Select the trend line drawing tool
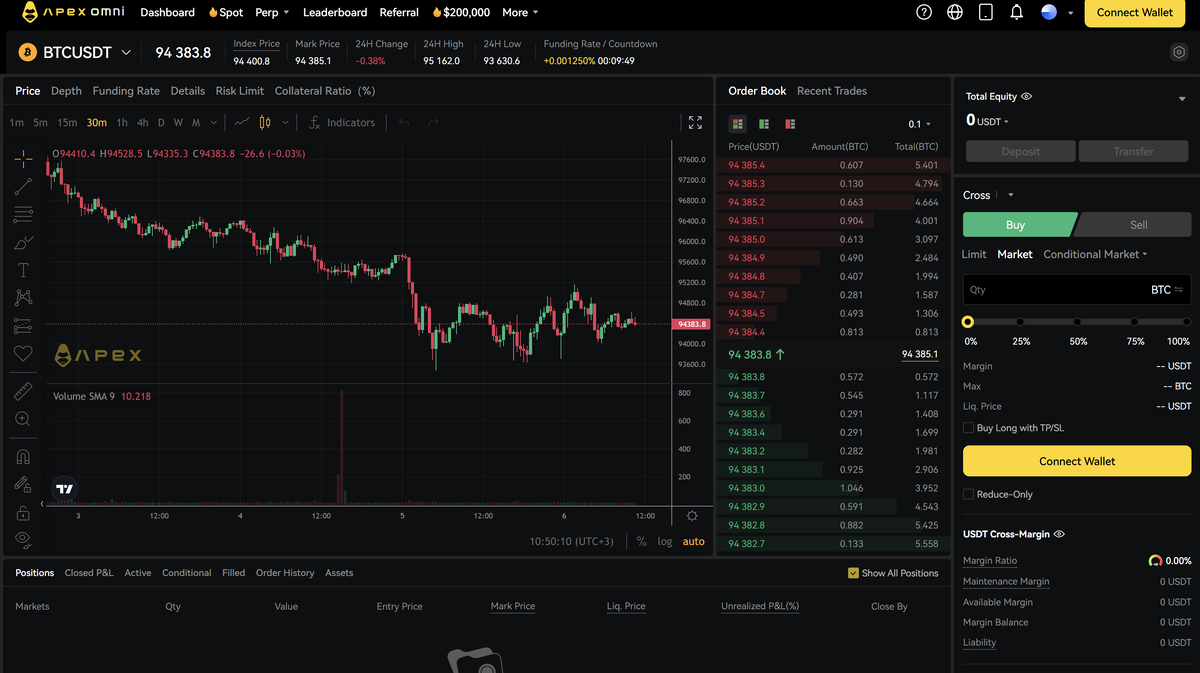 22,187
